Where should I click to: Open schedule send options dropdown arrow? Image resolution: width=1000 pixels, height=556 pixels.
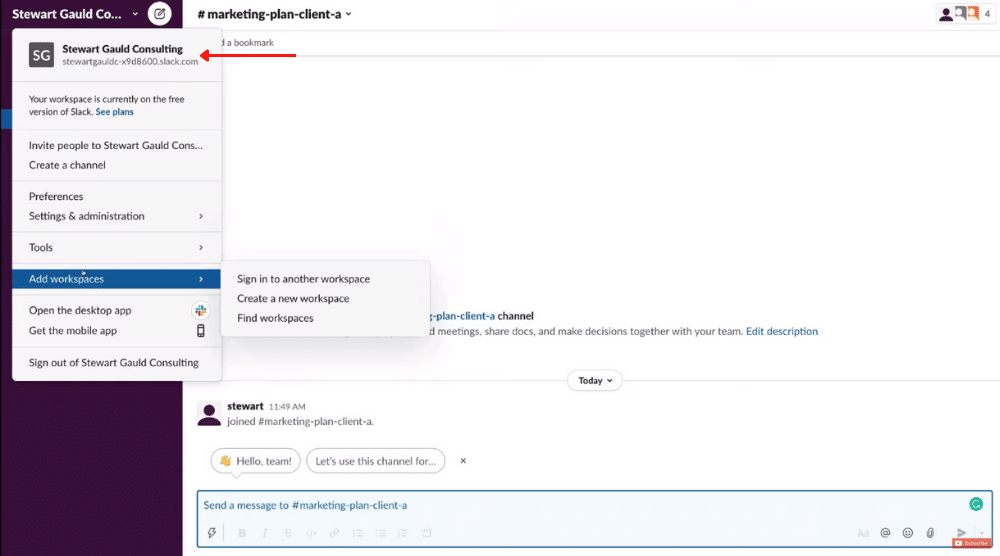982,532
